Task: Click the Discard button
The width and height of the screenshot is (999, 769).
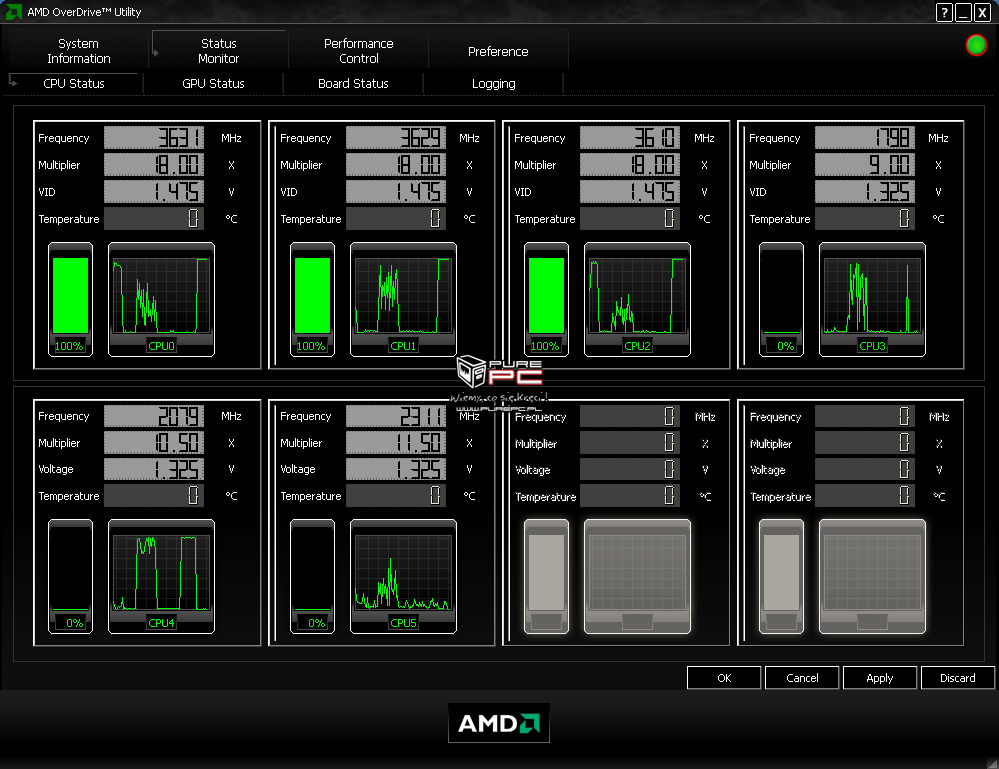Action: click(958, 678)
